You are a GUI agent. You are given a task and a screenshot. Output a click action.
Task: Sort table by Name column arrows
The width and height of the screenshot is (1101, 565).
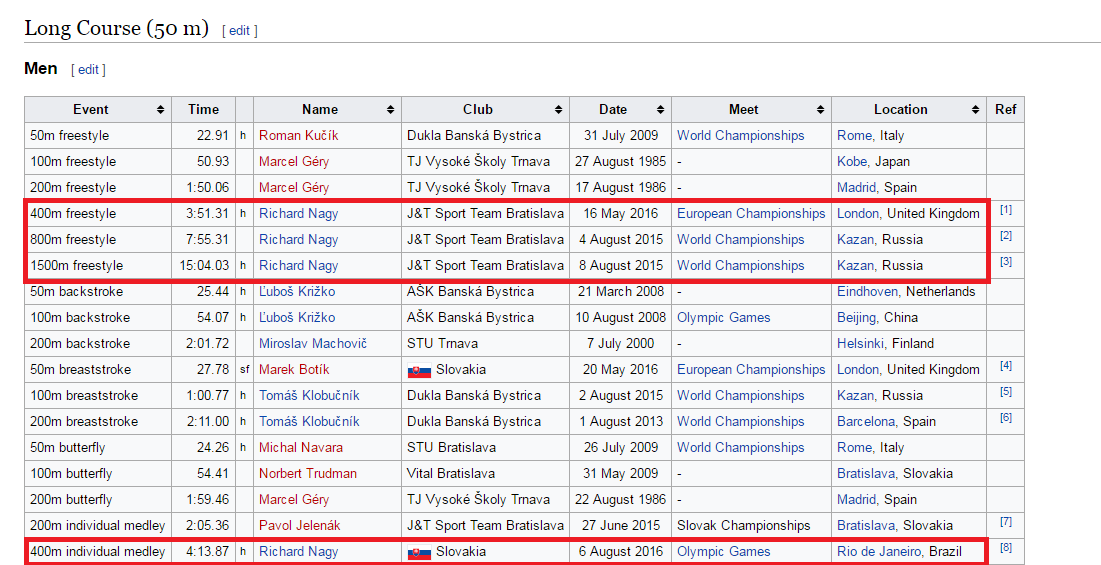click(x=390, y=109)
